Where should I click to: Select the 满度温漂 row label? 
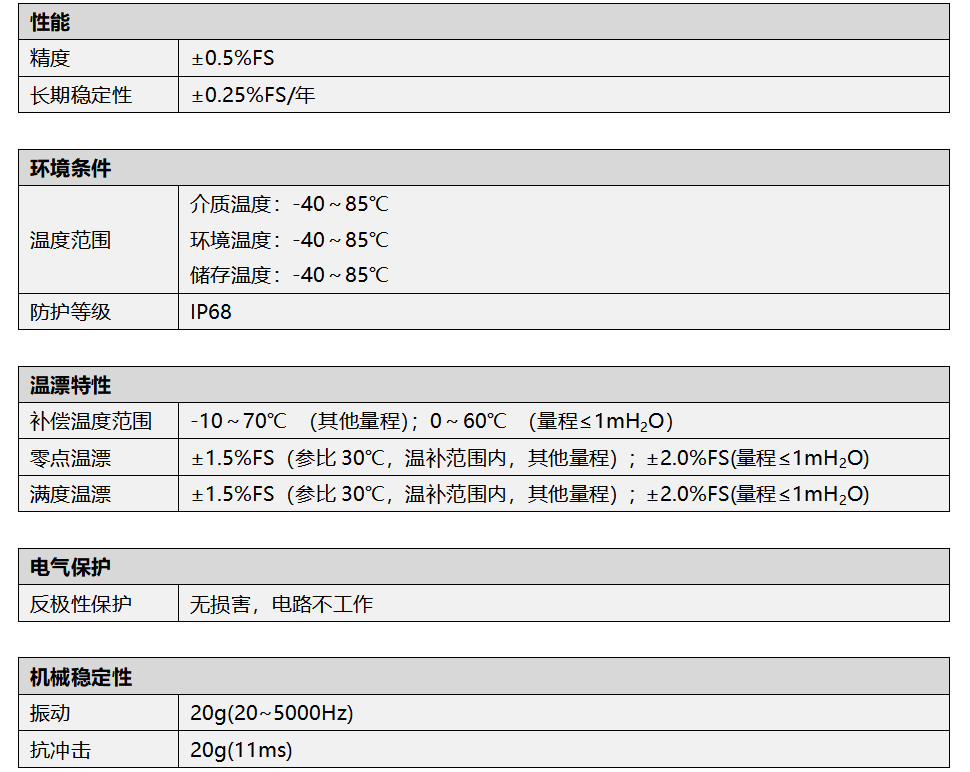click(x=70, y=494)
